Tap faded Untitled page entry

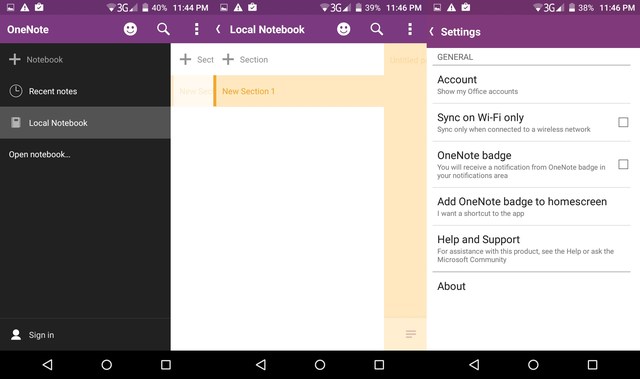click(407, 60)
